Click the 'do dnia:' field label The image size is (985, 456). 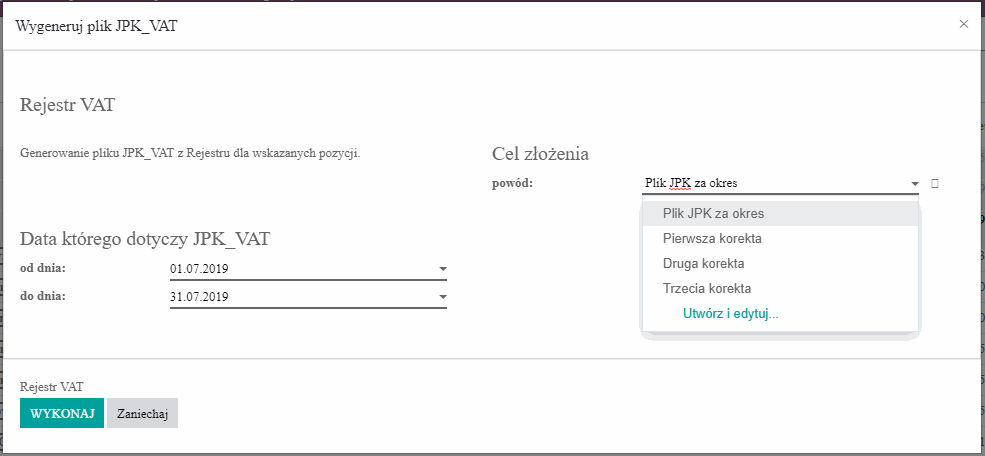(42, 297)
